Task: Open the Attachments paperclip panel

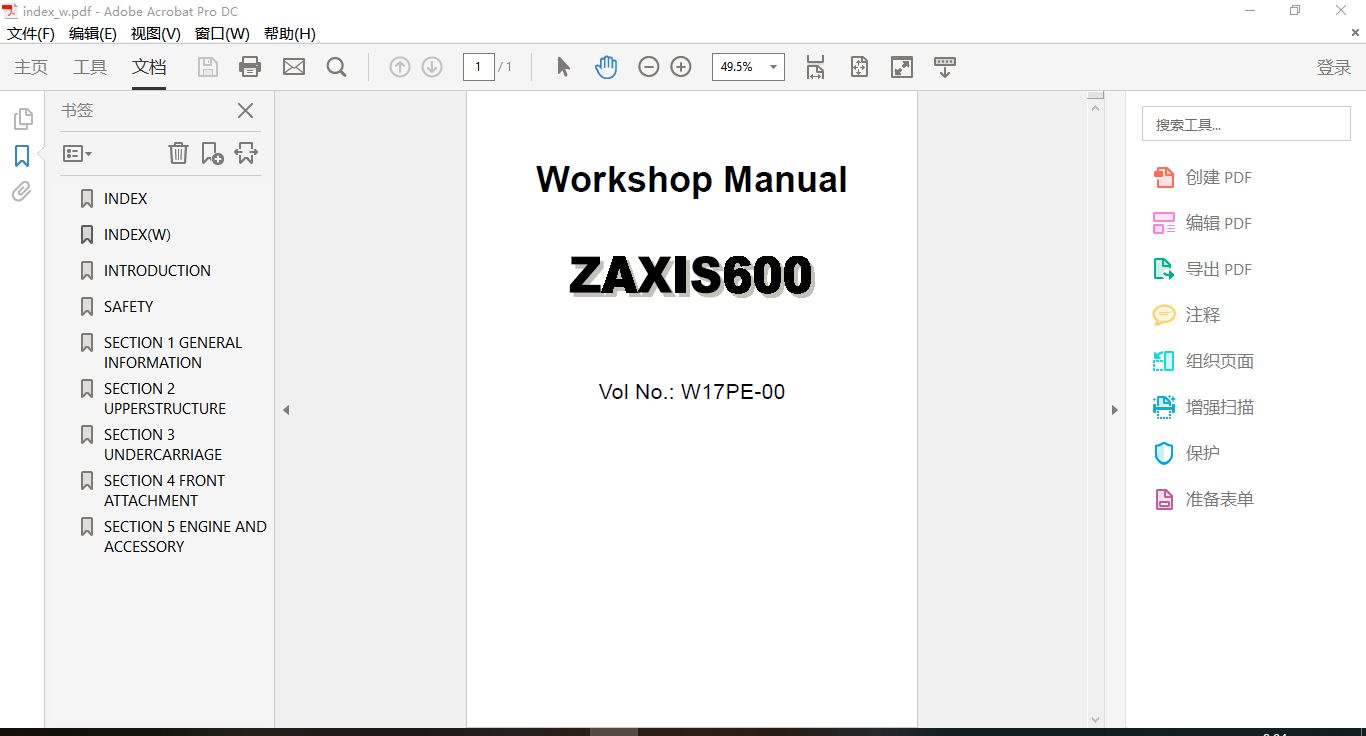Action: 22,191
